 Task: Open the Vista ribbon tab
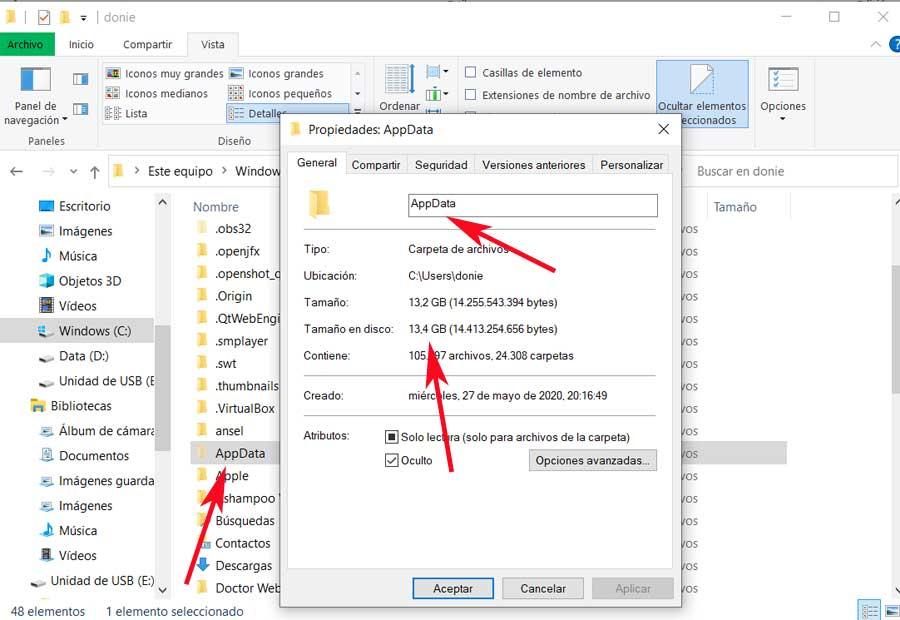point(213,44)
